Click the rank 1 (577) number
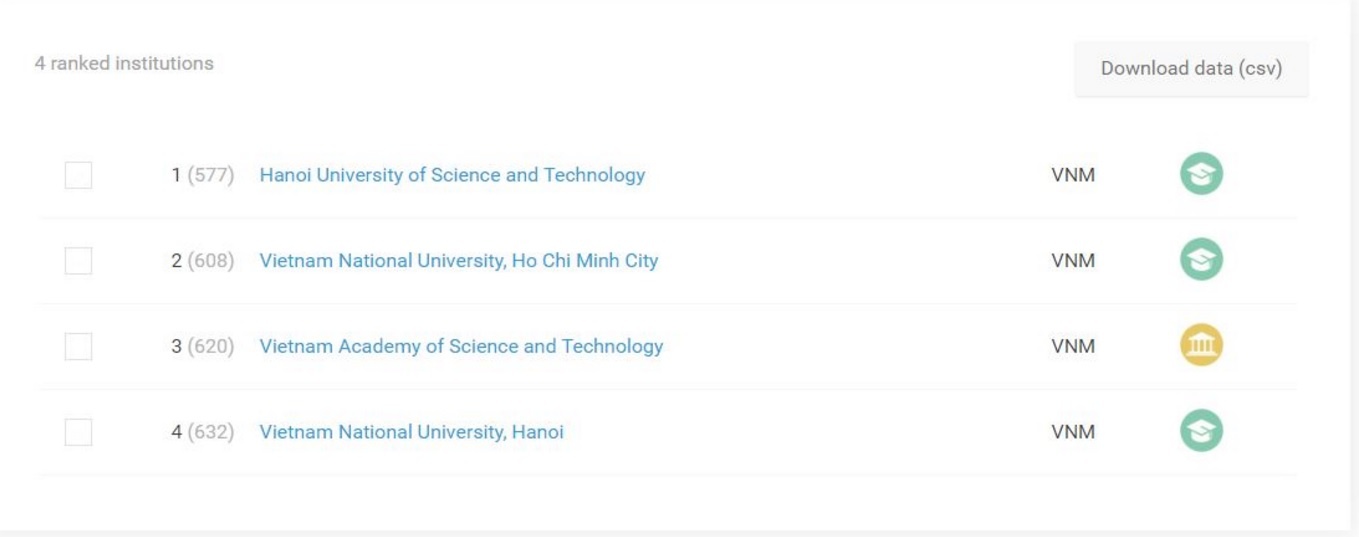The image size is (1359, 537). click(202, 175)
